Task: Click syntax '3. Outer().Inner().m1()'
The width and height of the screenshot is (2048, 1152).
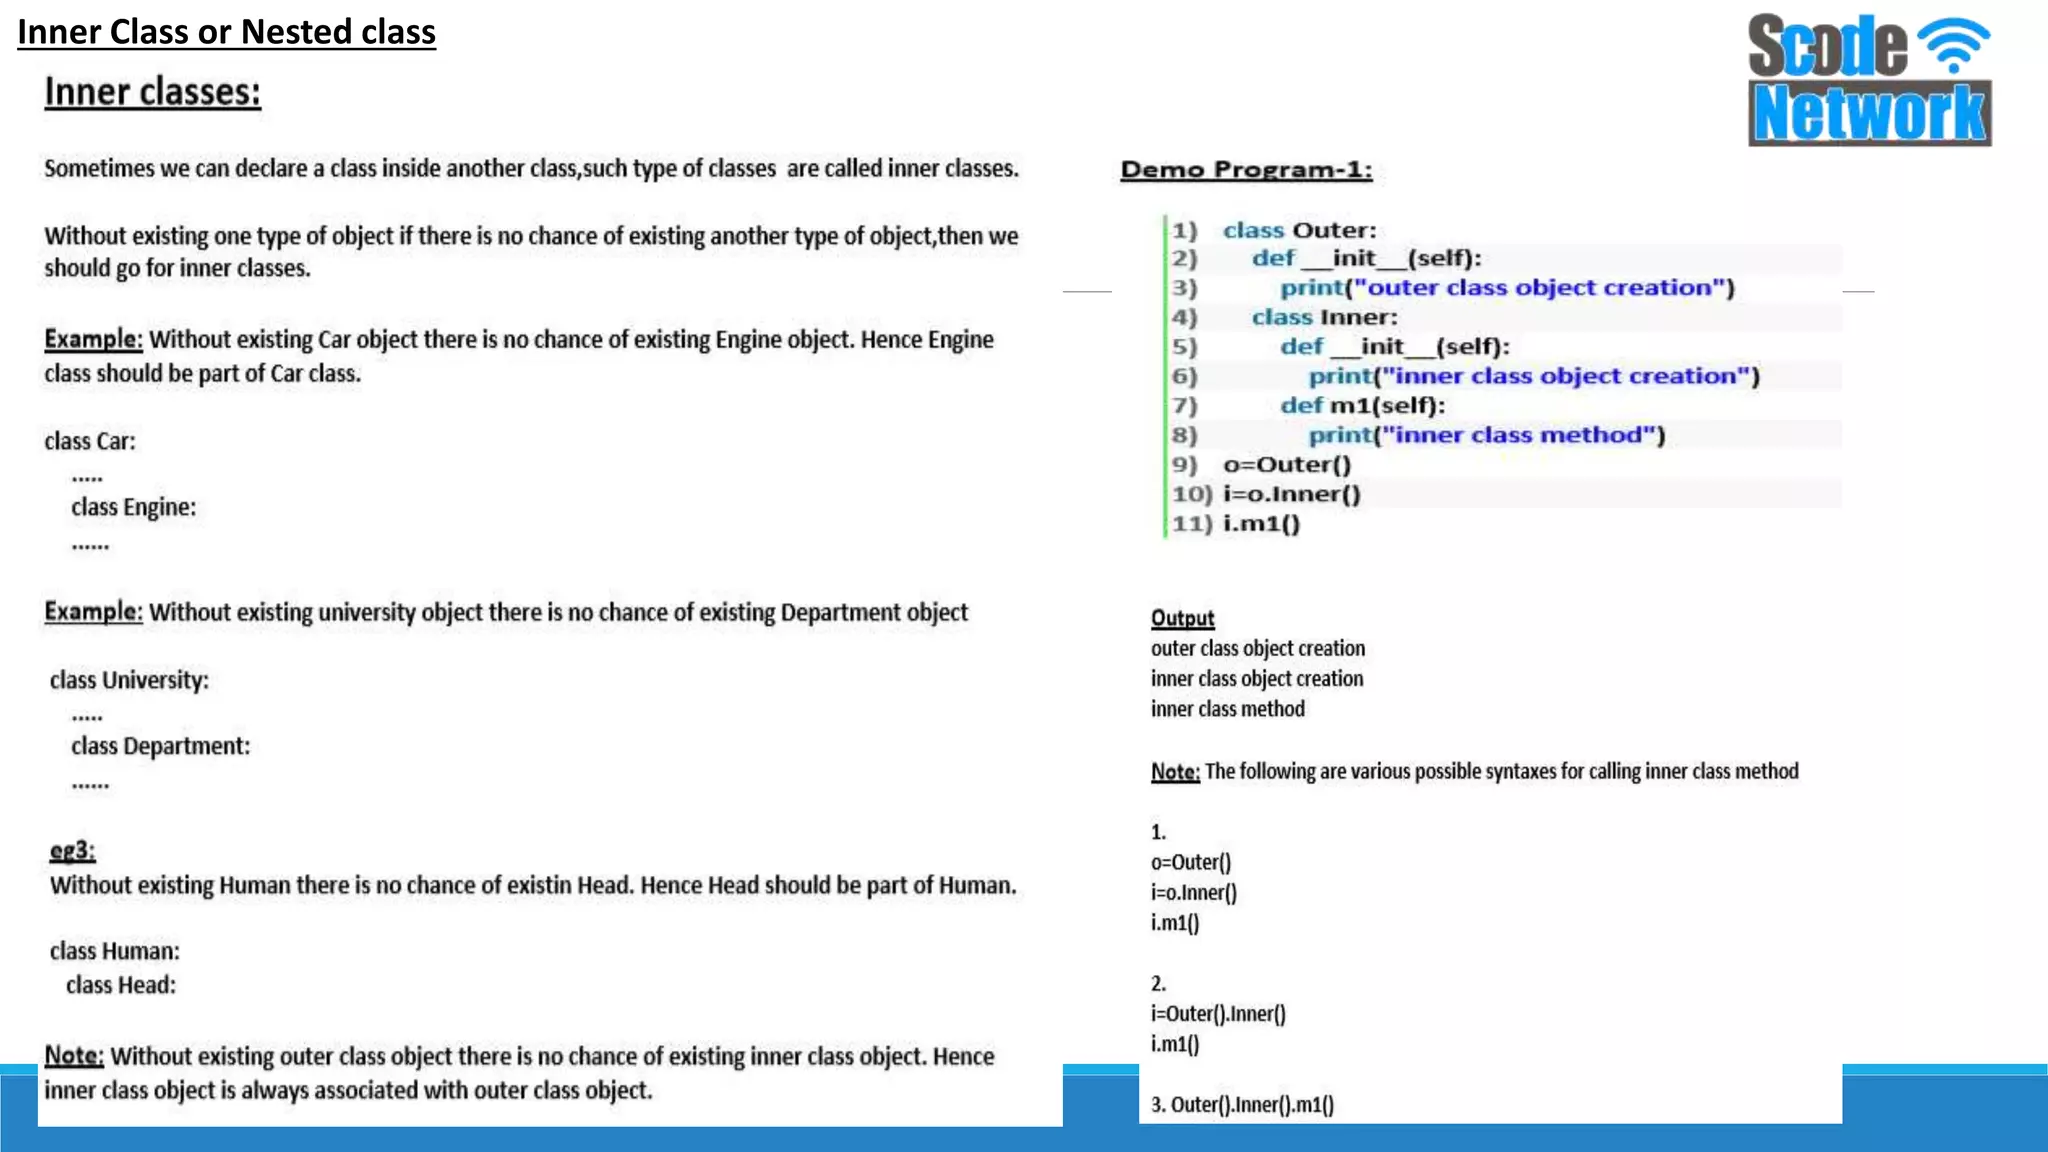Action: pyautogui.click(x=1242, y=1105)
